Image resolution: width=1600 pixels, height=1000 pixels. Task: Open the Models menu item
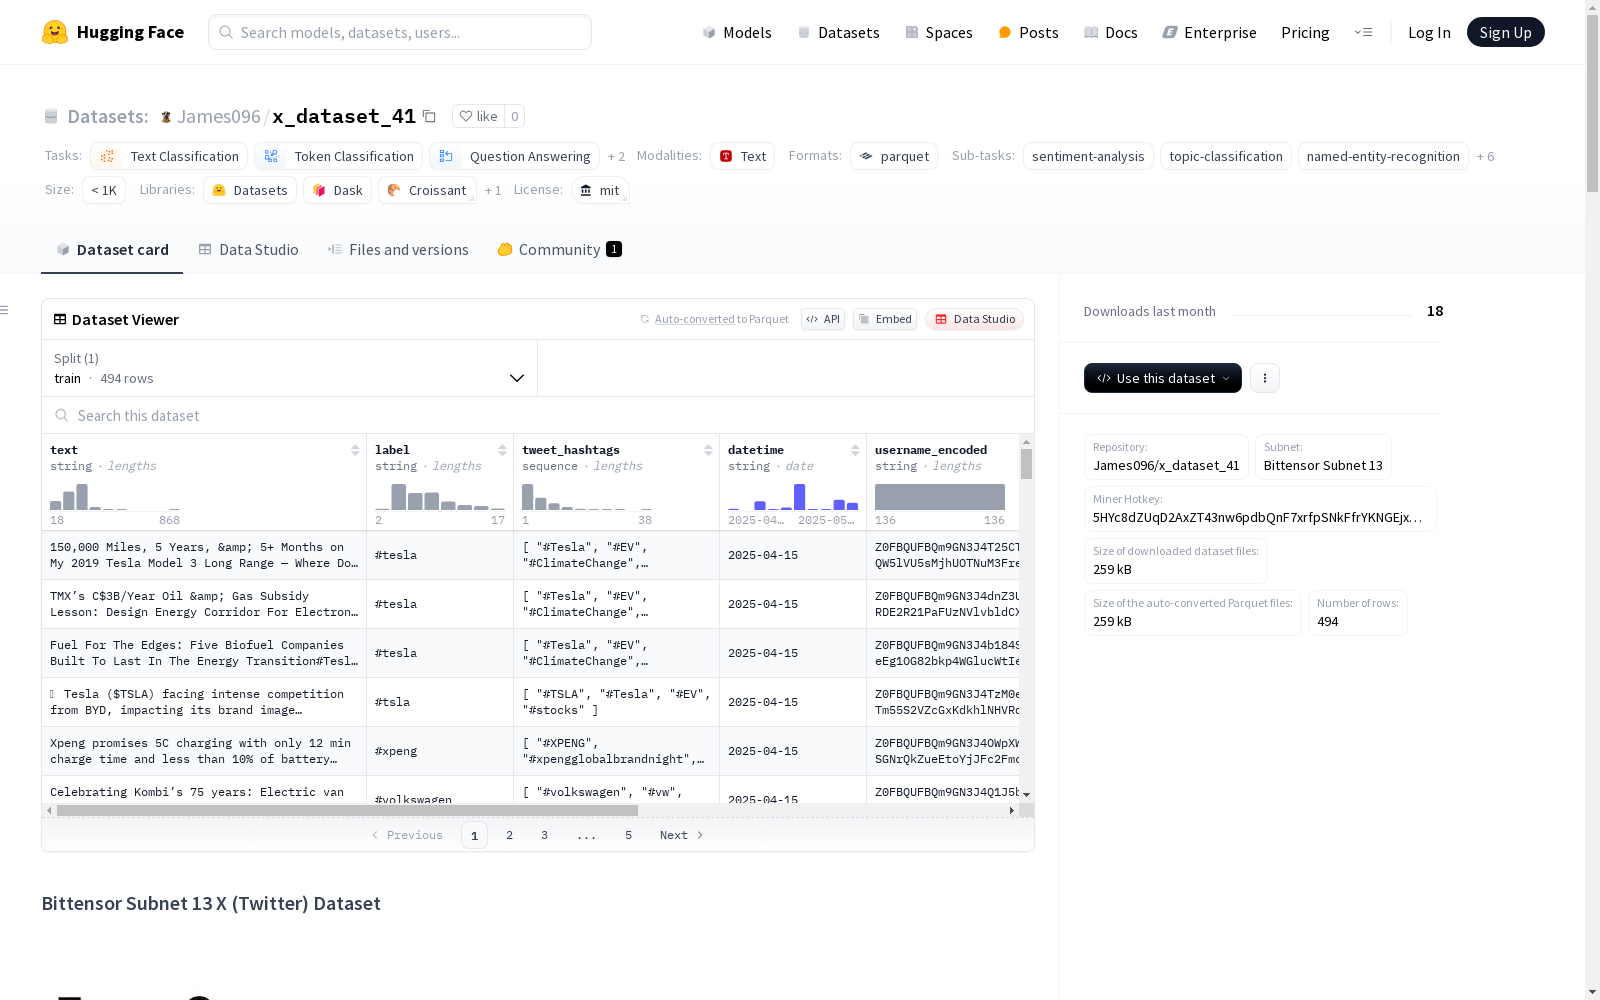(x=737, y=32)
